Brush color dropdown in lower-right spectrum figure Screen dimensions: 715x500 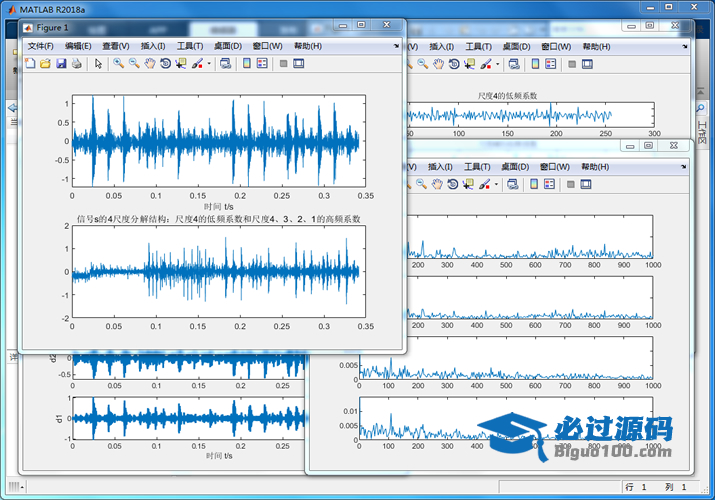(x=496, y=184)
